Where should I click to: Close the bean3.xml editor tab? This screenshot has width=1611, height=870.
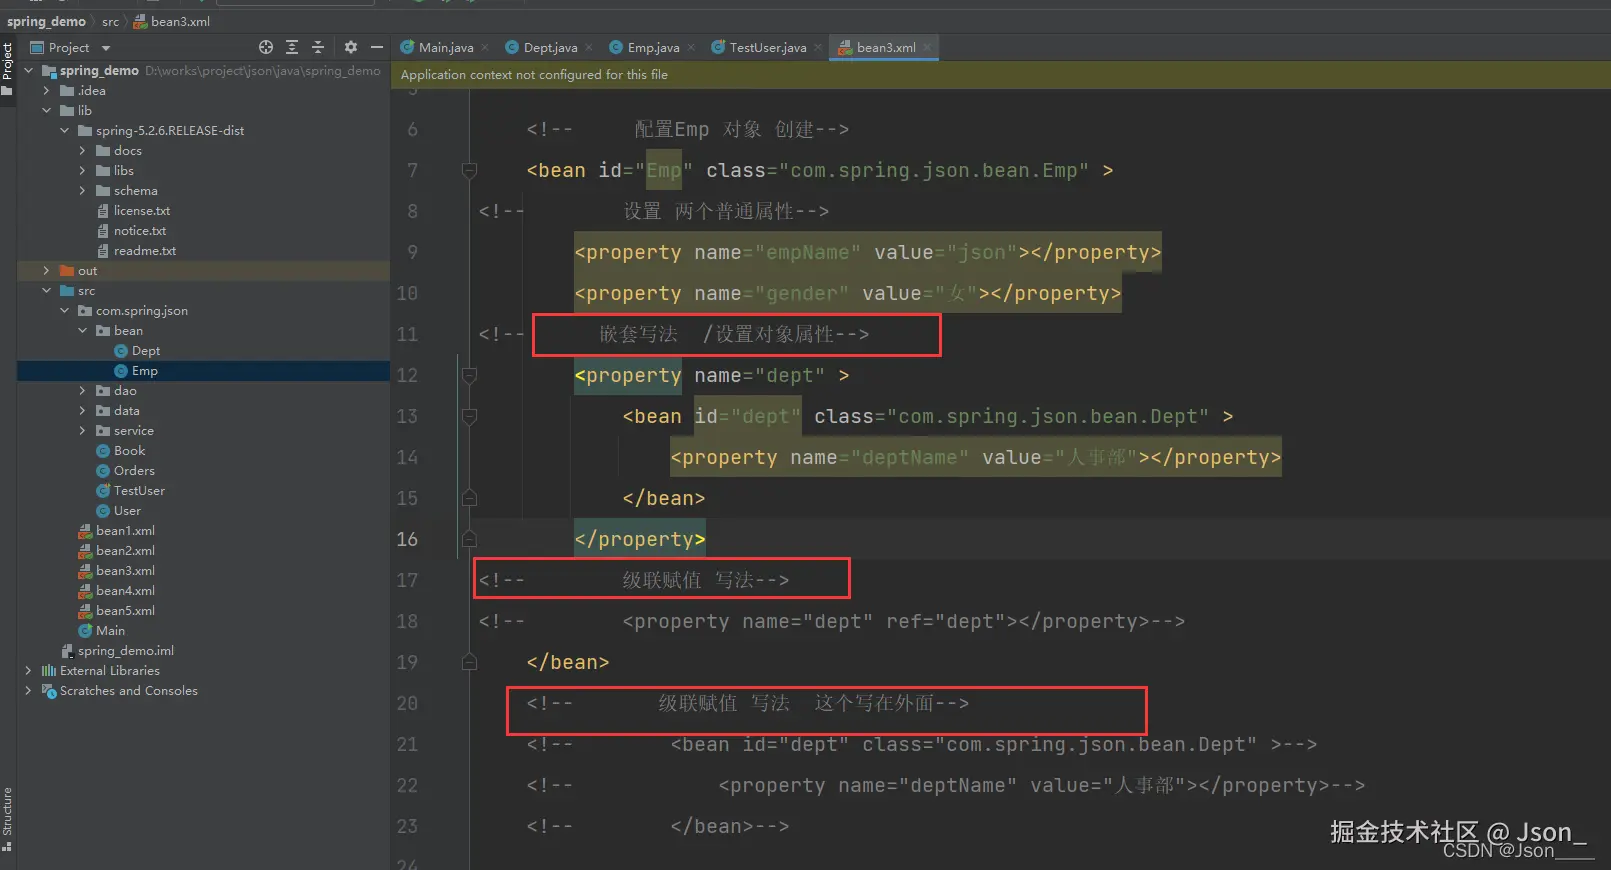pyautogui.click(x=927, y=47)
